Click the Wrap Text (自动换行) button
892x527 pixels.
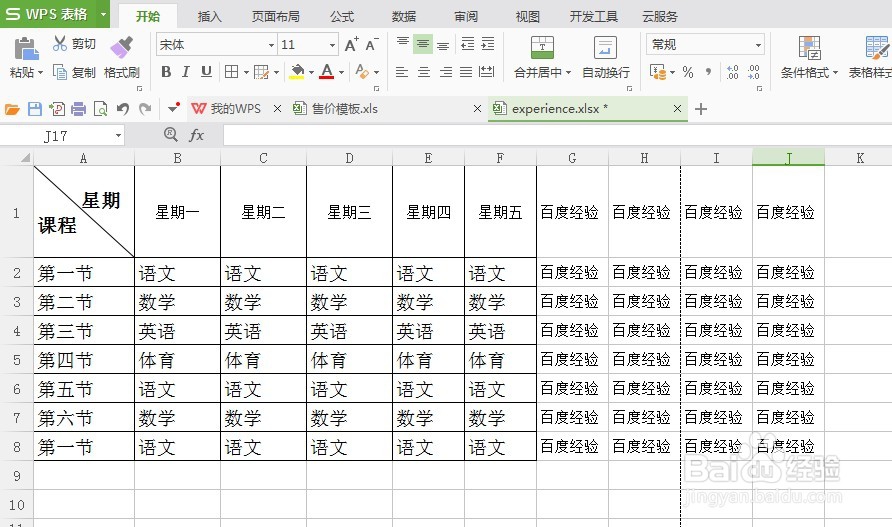pos(606,57)
